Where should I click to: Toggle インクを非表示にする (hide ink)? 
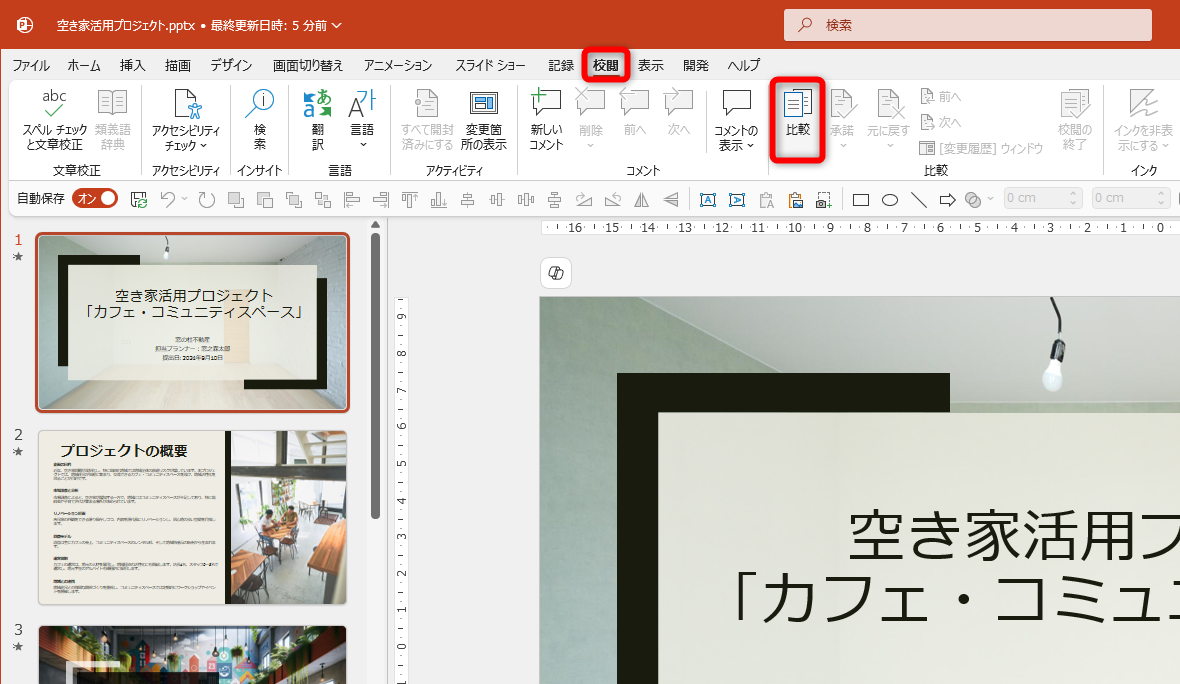point(1143,120)
